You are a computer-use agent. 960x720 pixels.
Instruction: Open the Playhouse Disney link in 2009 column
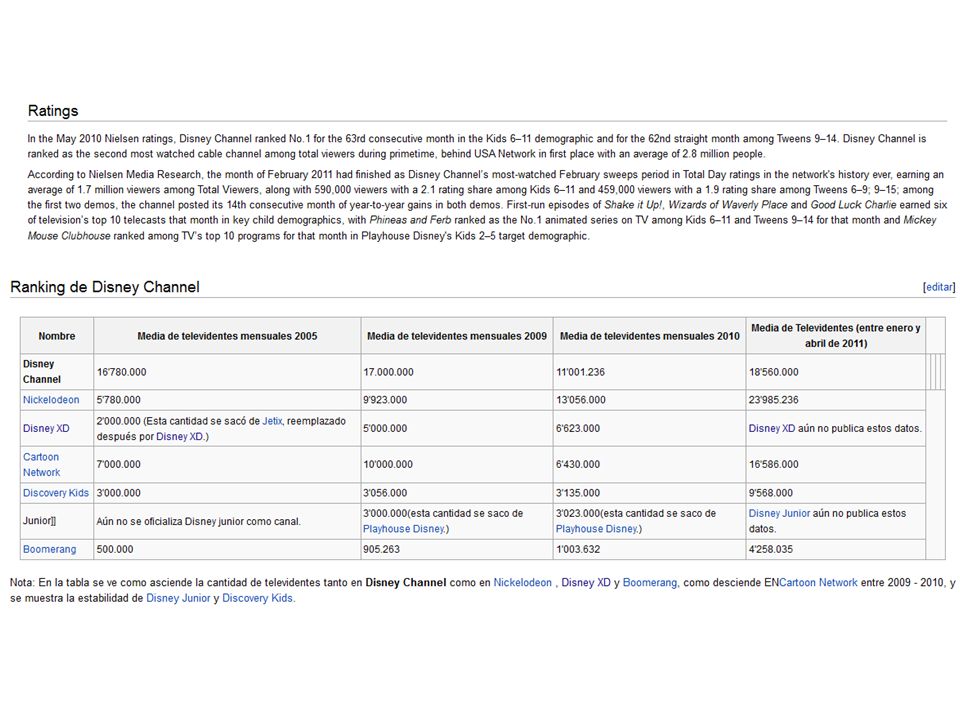(x=403, y=529)
